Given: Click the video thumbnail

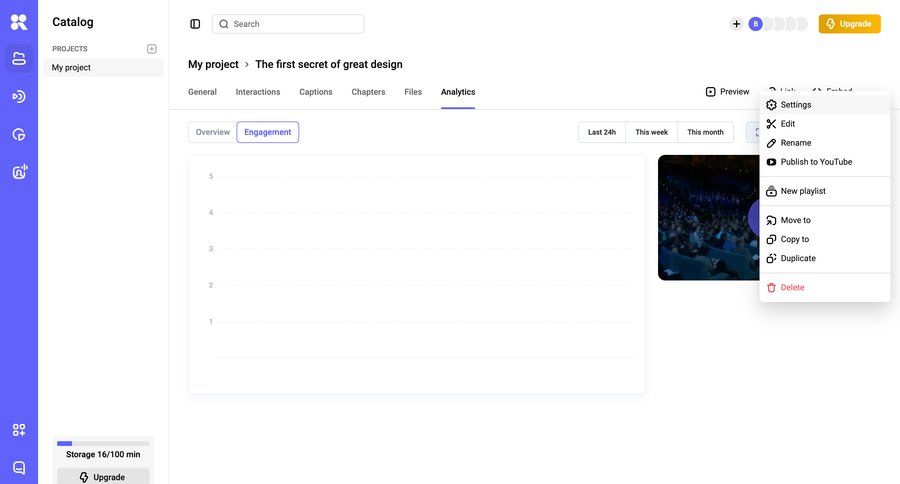Looking at the screenshot, I should coord(708,218).
